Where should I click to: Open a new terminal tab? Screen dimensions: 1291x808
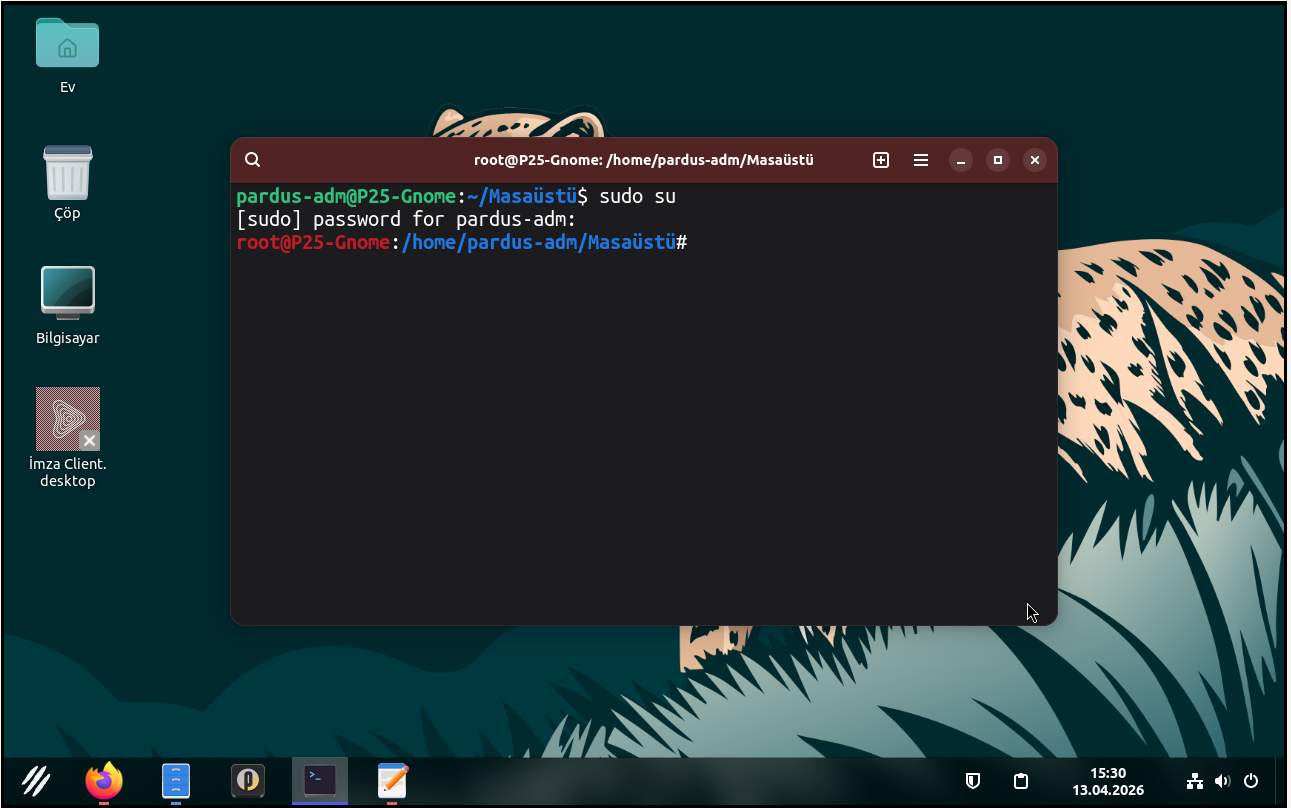tap(881, 160)
